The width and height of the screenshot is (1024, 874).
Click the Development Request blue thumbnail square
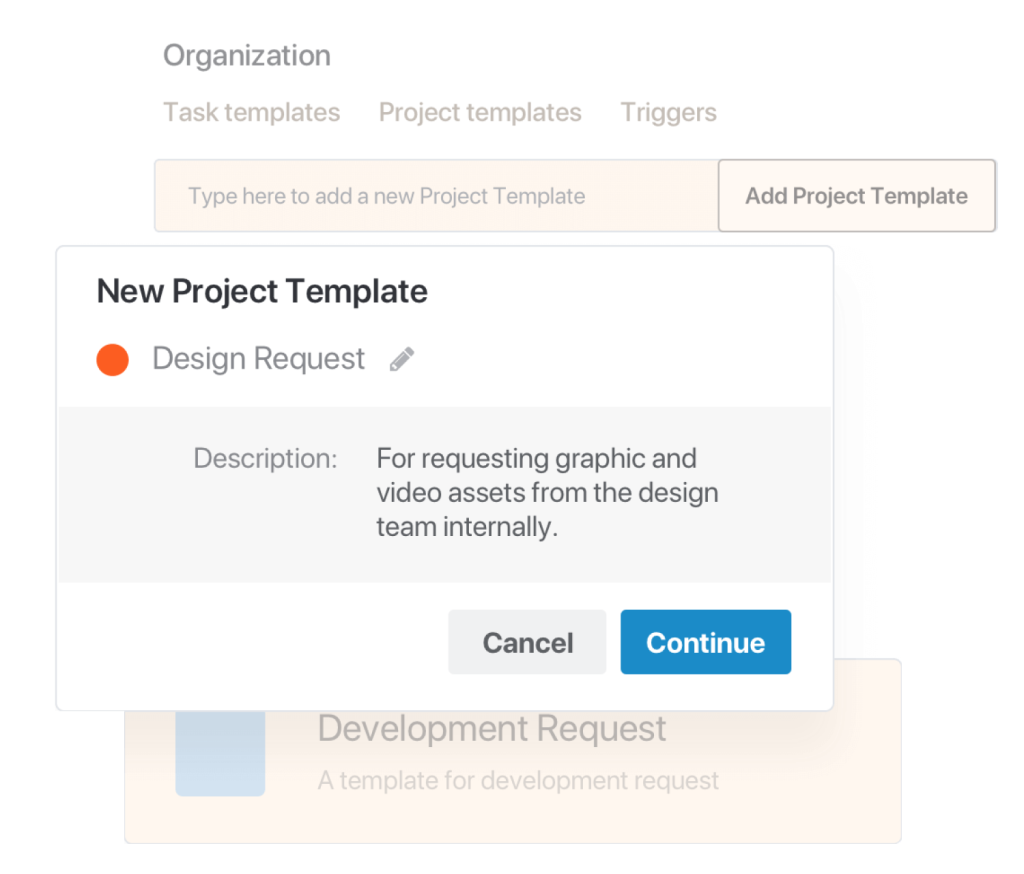[x=220, y=753]
